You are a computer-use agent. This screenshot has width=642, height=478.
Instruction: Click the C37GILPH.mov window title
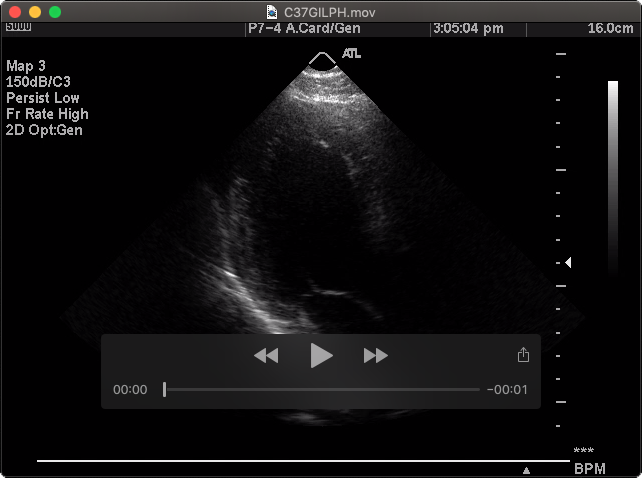328,11
